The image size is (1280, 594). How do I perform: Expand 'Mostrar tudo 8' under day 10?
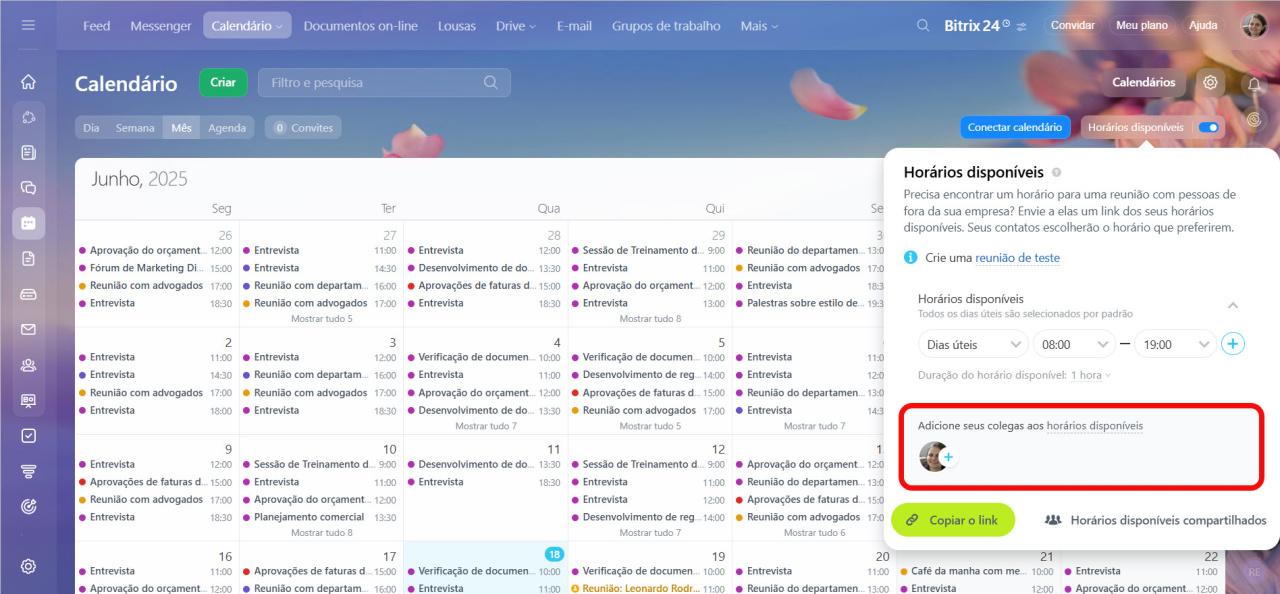coord(321,533)
